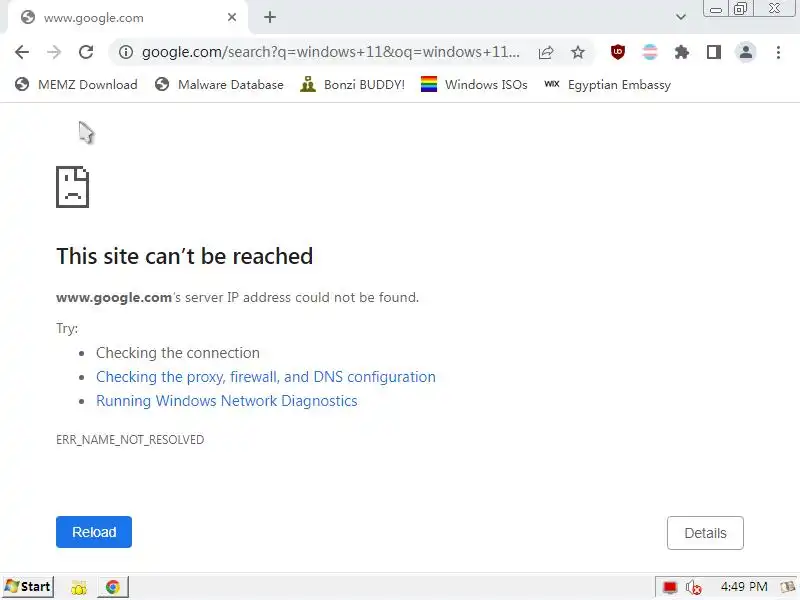Select the www.google.com tab
The image size is (800, 600).
click(x=128, y=17)
